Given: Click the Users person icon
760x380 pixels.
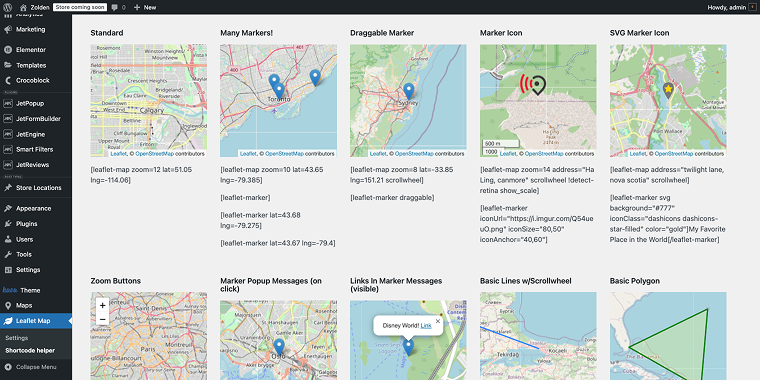Looking at the screenshot, I should (x=8, y=239).
